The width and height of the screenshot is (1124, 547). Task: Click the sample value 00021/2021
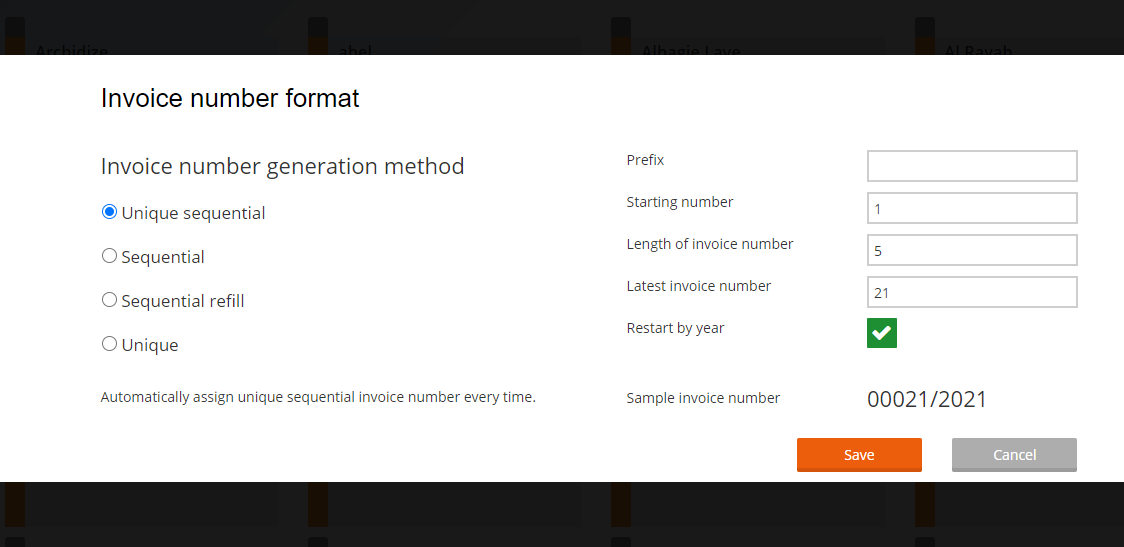(x=927, y=400)
